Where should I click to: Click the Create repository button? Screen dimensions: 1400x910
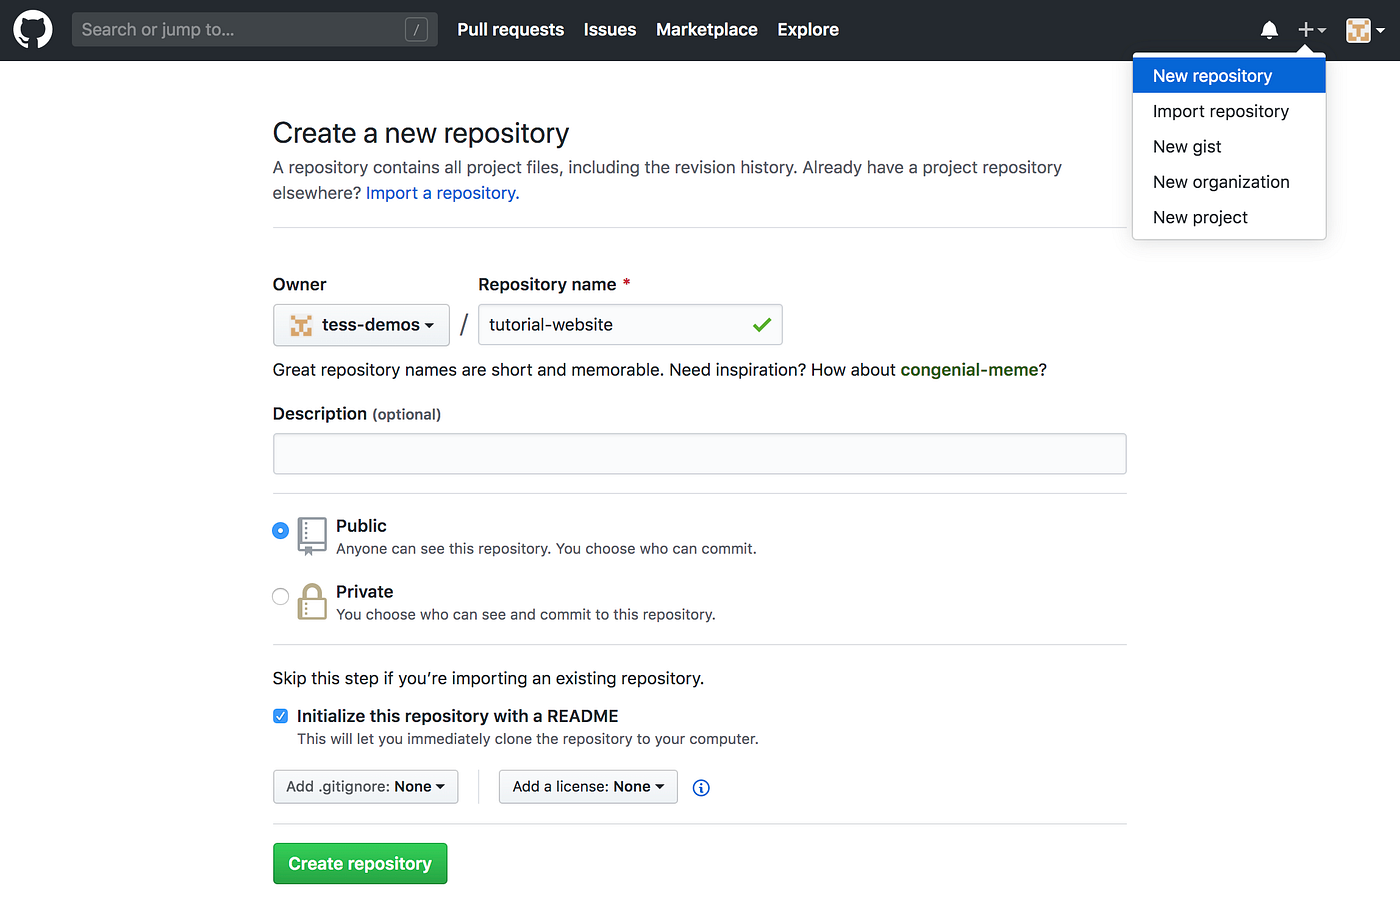tap(360, 864)
